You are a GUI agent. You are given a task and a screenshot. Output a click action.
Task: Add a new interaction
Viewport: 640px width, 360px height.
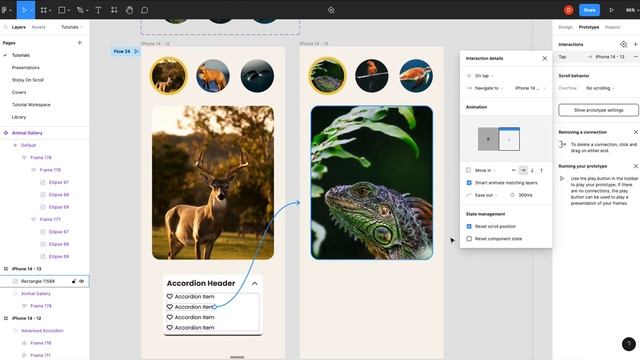pyautogui.click(x=636, y=44)
